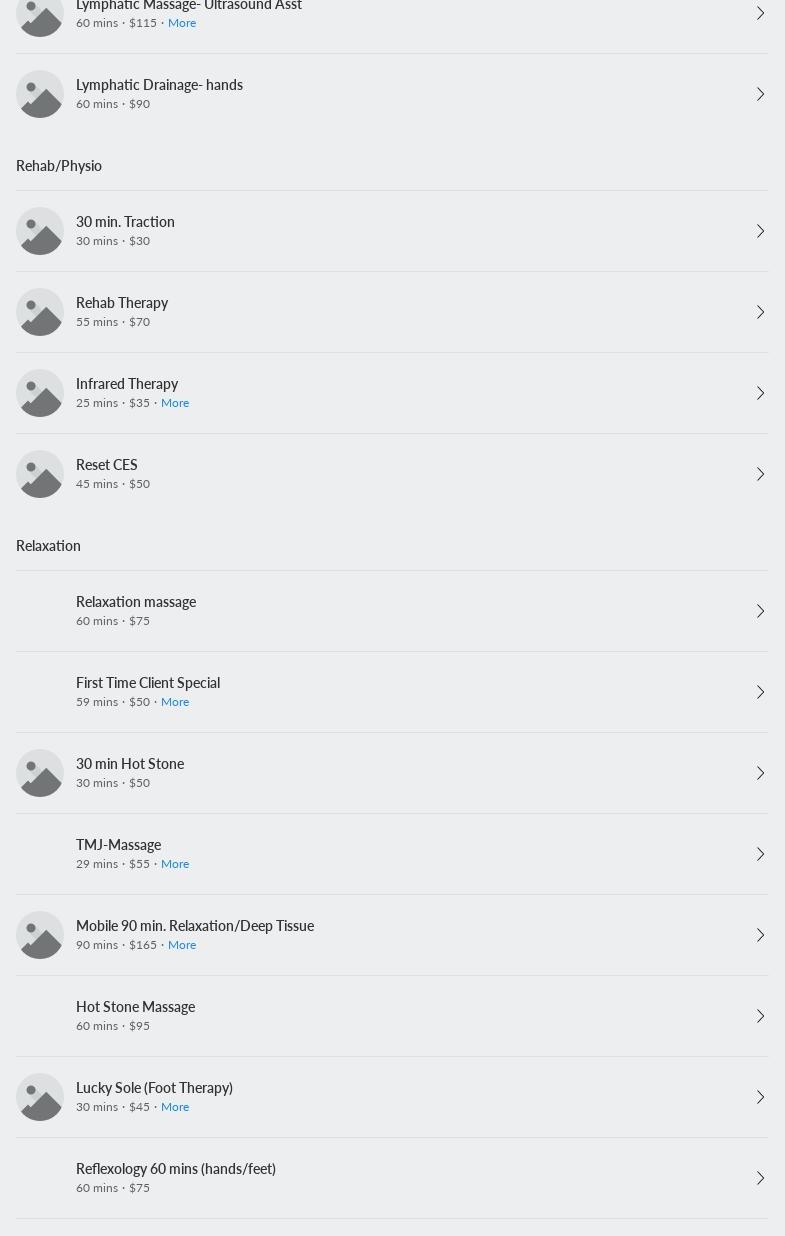Screen dimensions: 785x1236
Task: Click the Reset CES service image icon
Action: click(40, 474)
